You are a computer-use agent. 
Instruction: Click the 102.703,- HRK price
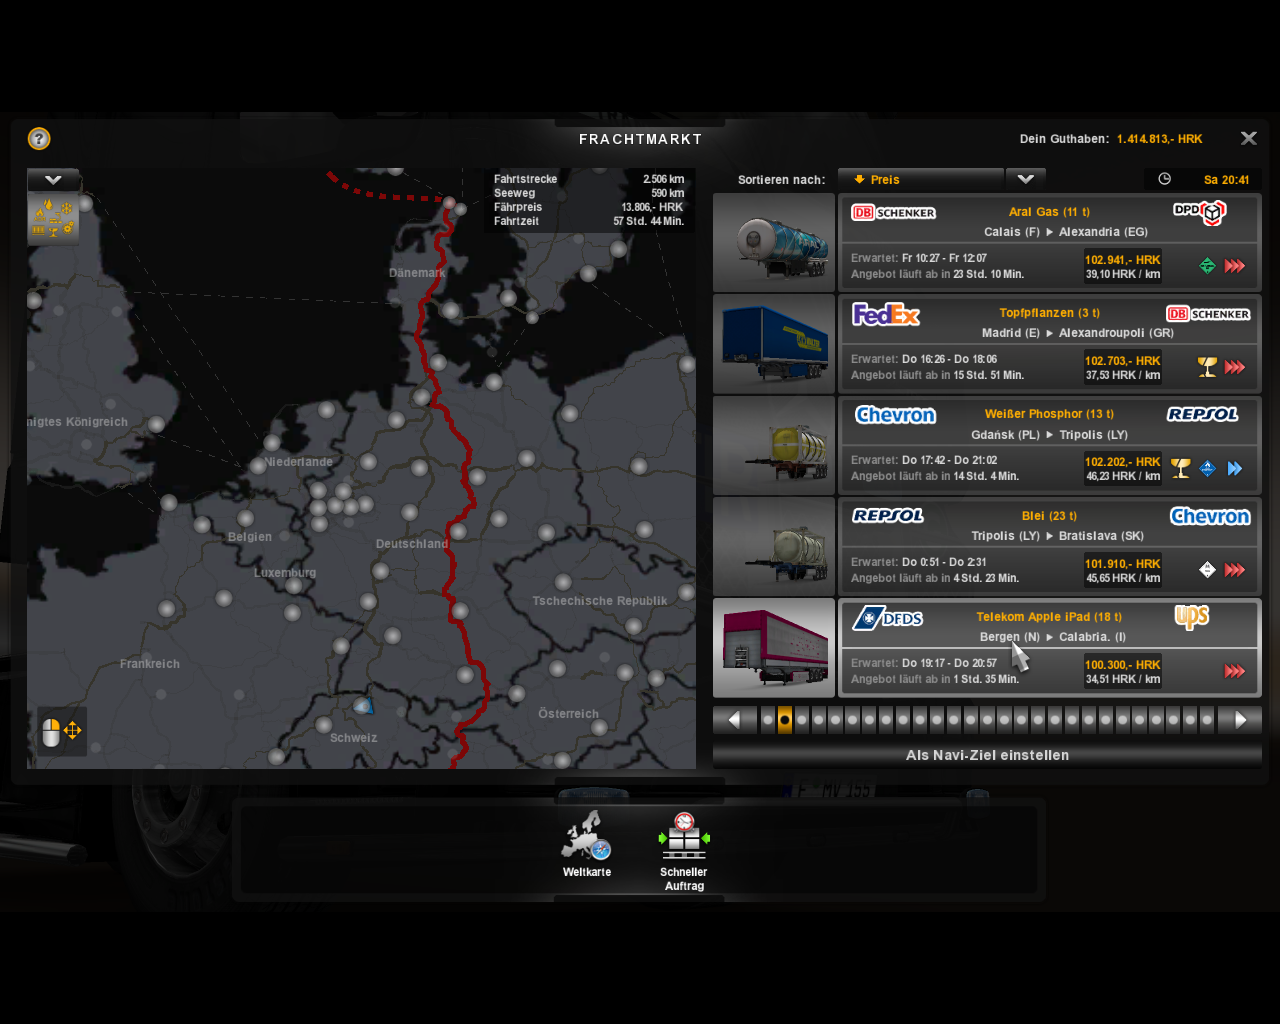click(1123, 361)
